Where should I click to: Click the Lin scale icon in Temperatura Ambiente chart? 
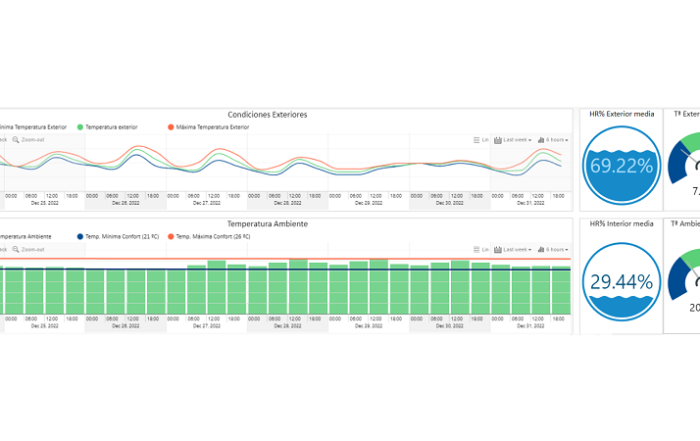pyautogui.click(x=481, y=249)
